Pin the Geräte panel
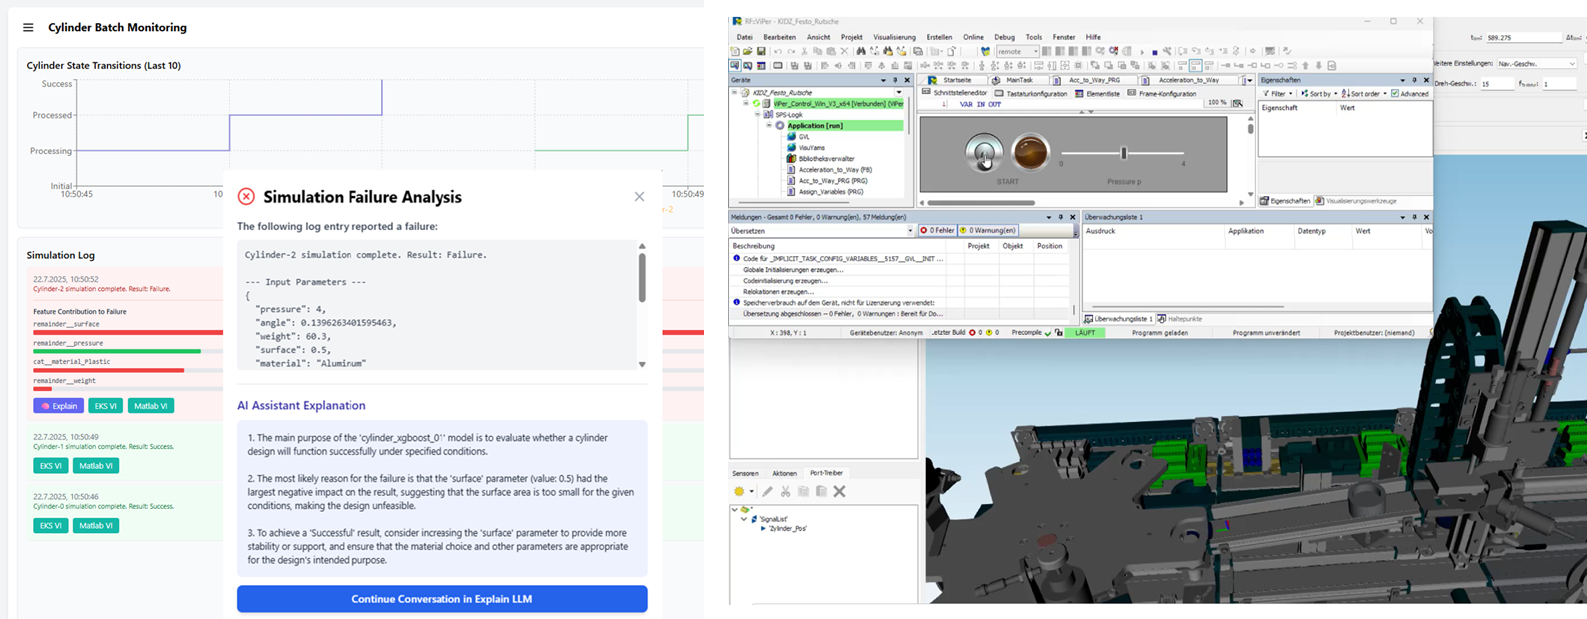 pos(895,80)
